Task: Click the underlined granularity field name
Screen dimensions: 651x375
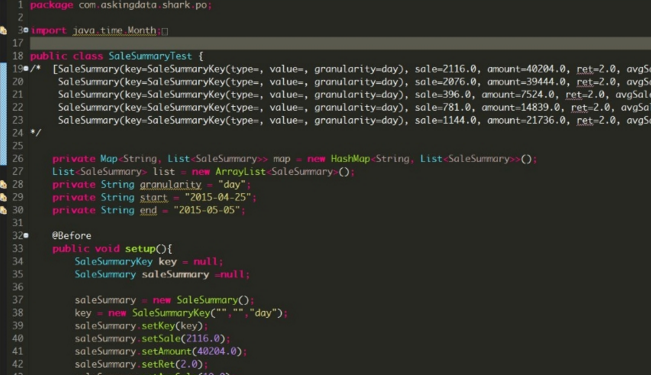Action: pos(170,184)
